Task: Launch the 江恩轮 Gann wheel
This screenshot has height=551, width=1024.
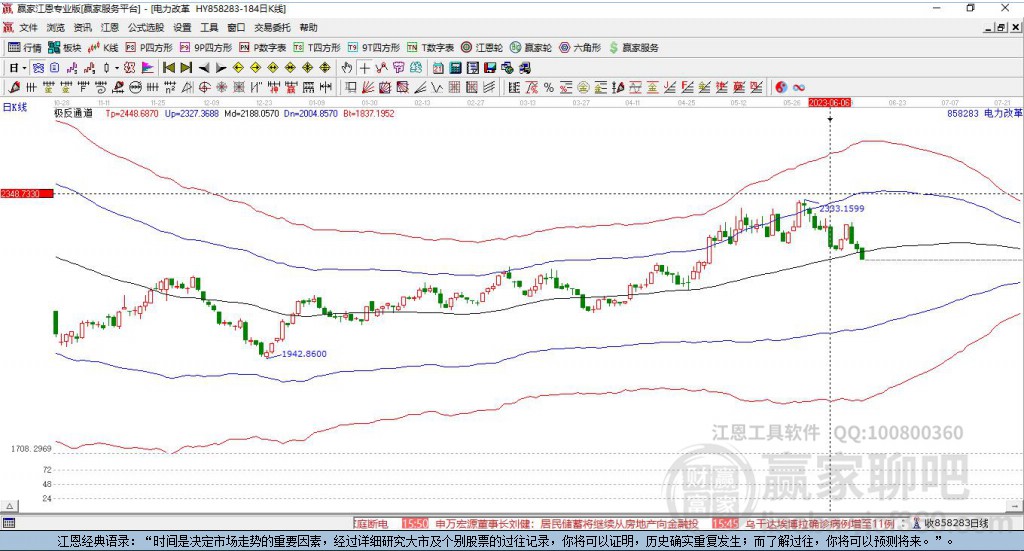Action: [x=481, y=48]
